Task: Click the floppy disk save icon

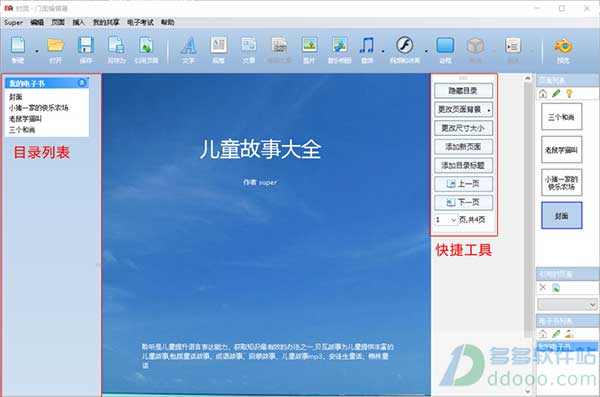Action: 86,46
